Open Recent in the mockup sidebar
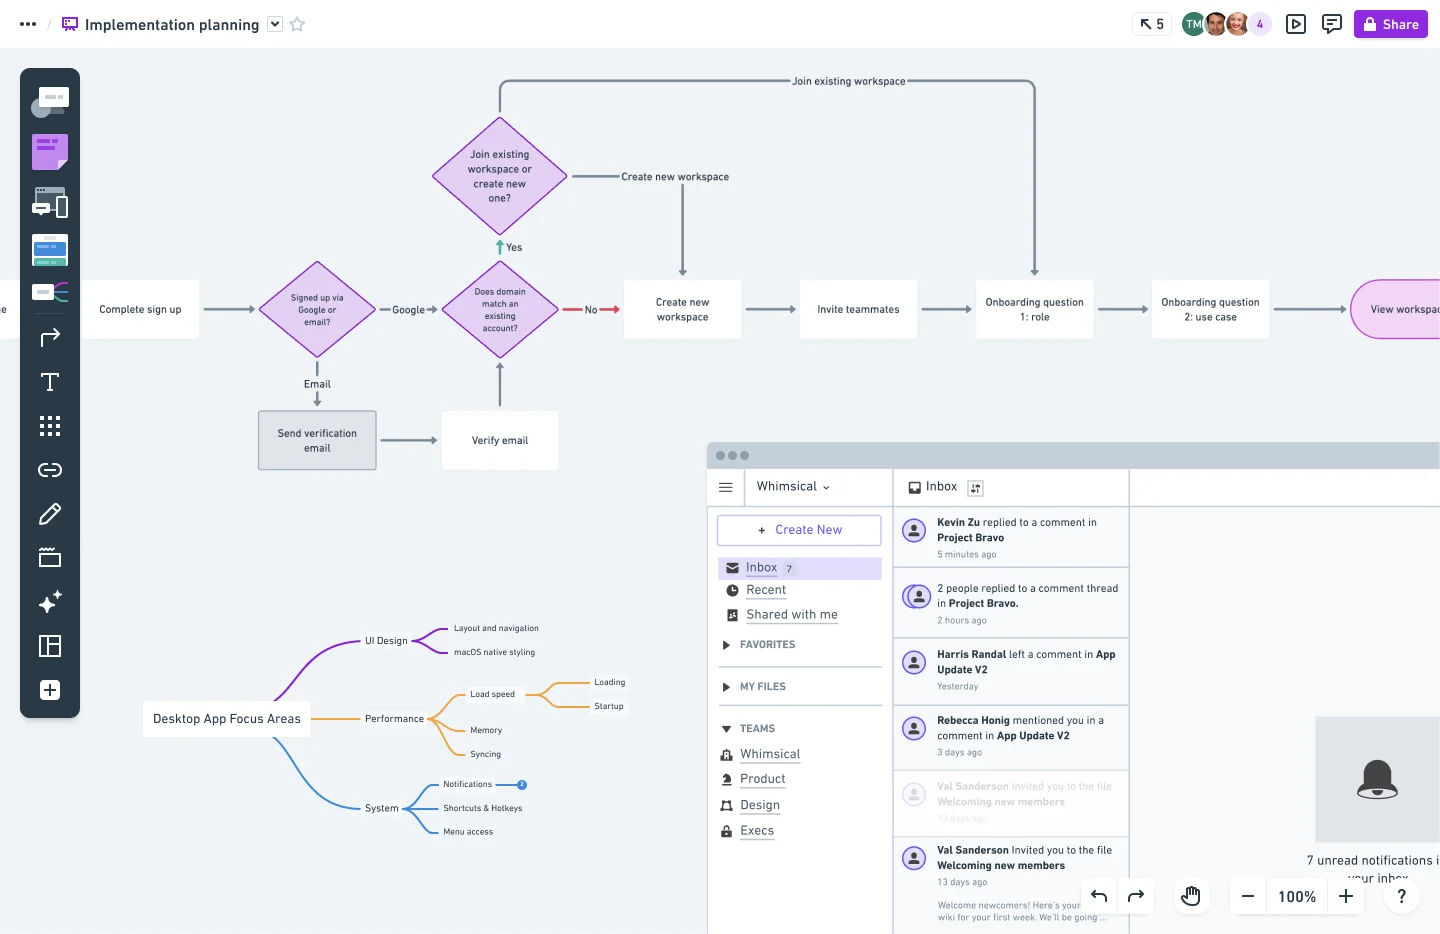The width and height of the screenshot is (1440, 934). (x=765, y=590)
